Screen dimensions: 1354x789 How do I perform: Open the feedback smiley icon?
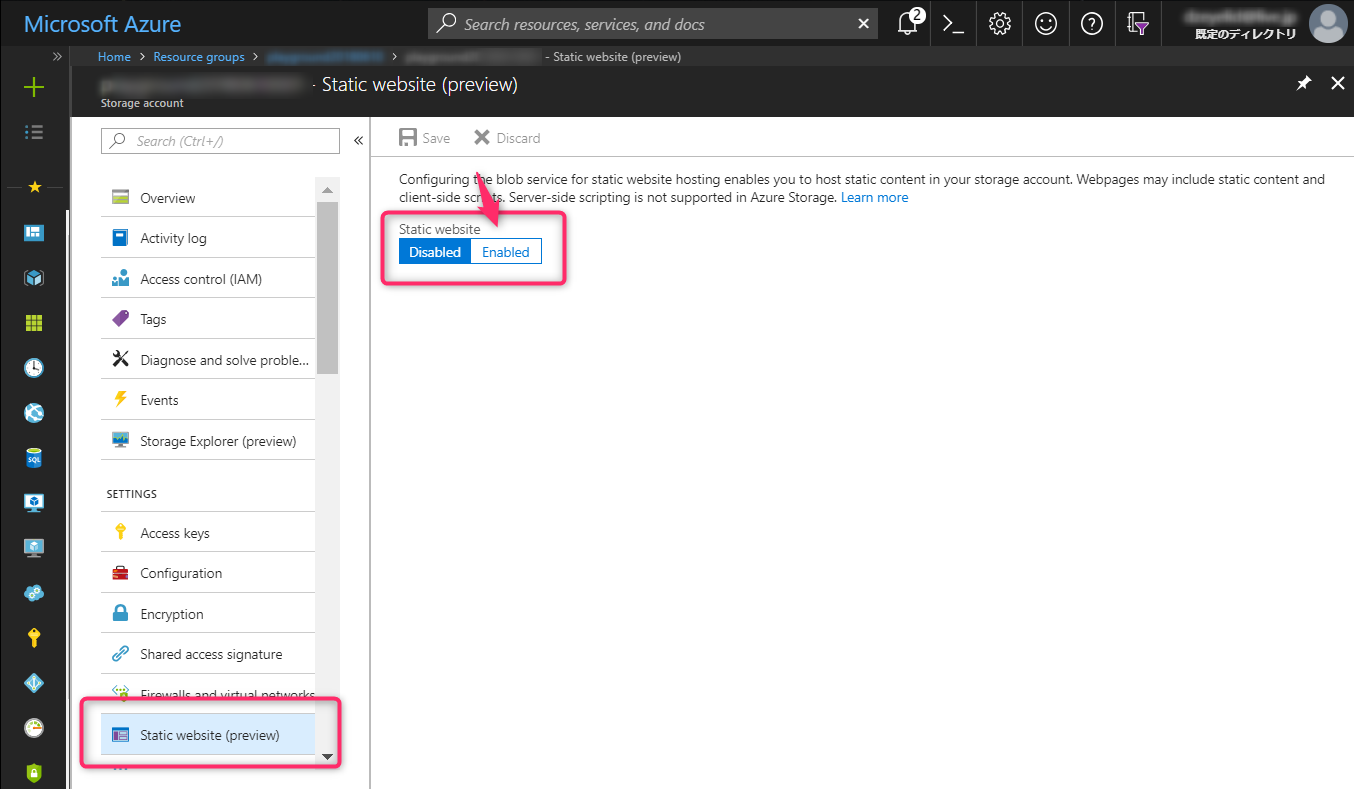click(x=1045, y=23)
